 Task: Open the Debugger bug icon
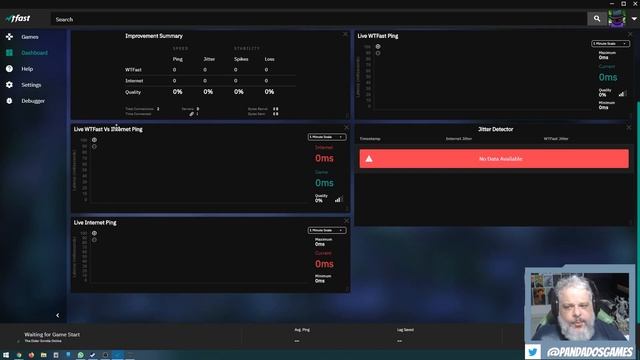[9, 100]
